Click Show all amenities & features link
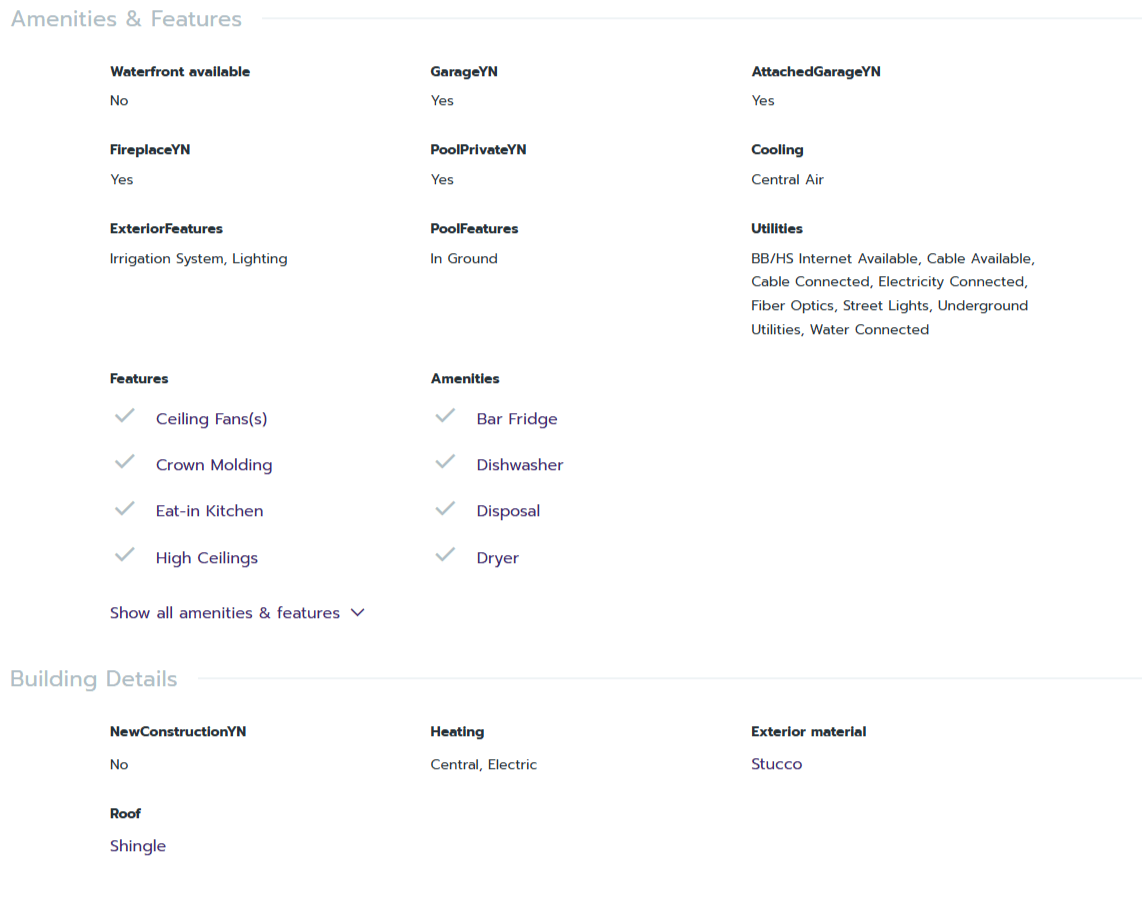Screen dimensions: 1145x911 point(225,613)
